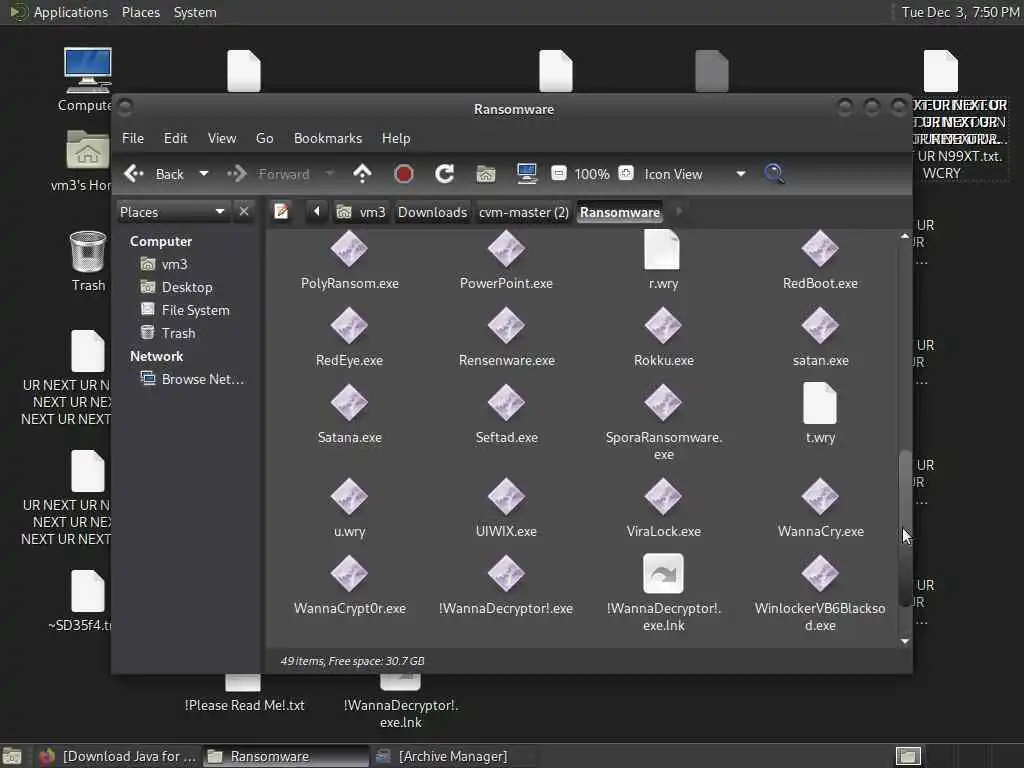
Task: Click the Search magnifier icon
Action: tap(775, 174)
